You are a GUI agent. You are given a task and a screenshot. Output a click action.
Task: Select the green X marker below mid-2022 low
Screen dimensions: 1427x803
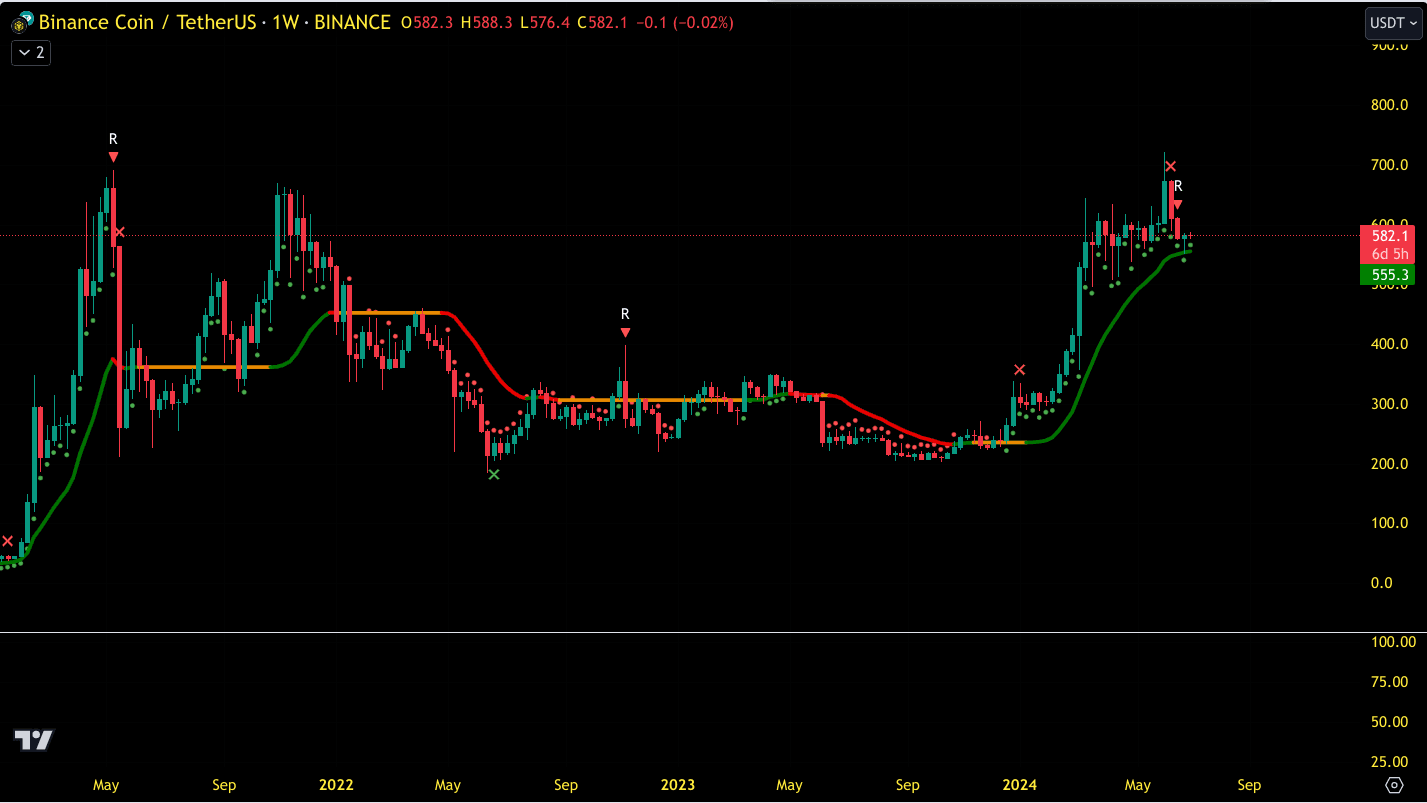(493, 474)
